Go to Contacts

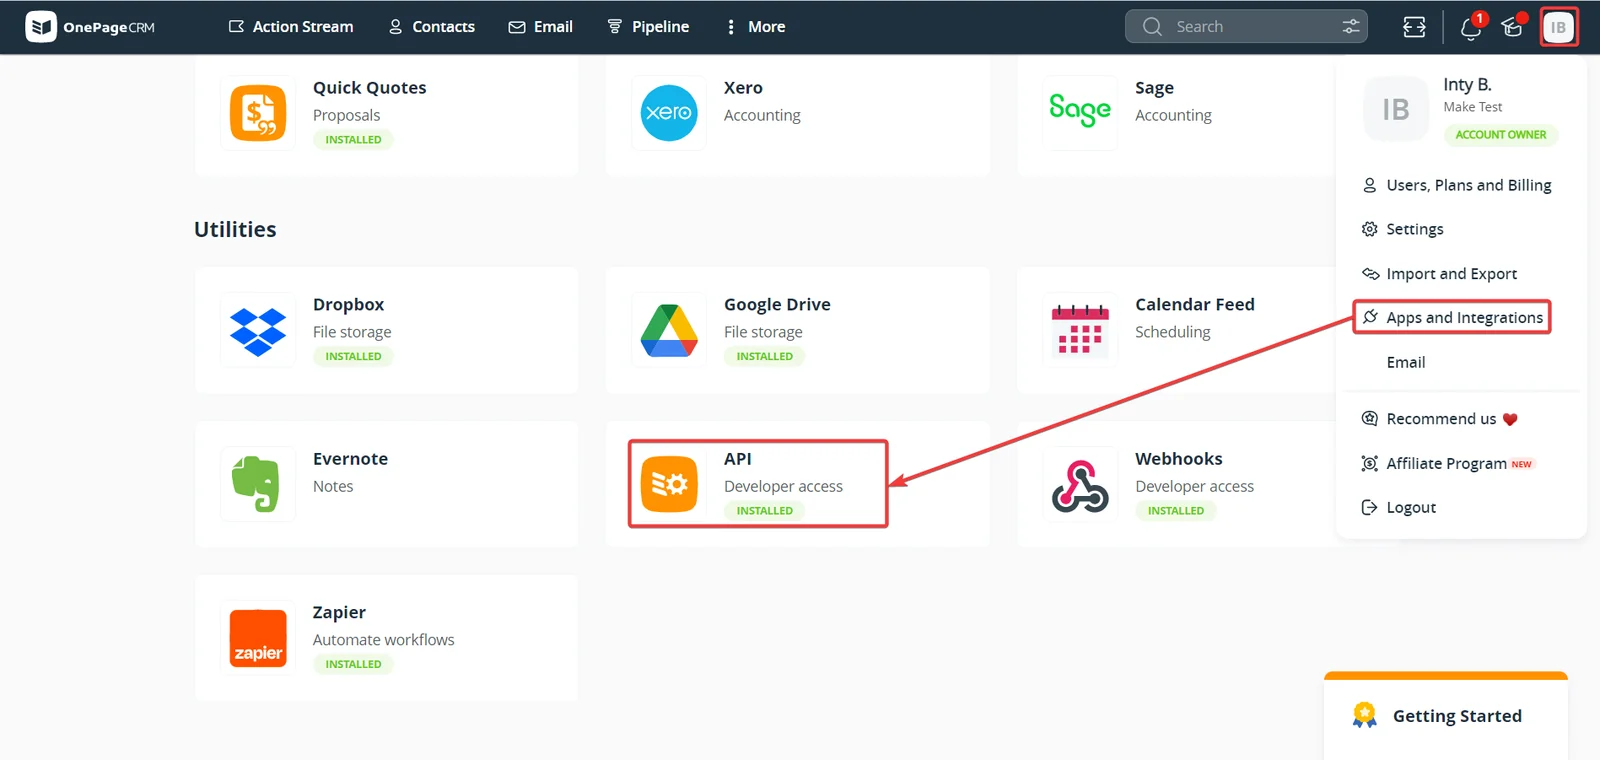coord(431,27)
